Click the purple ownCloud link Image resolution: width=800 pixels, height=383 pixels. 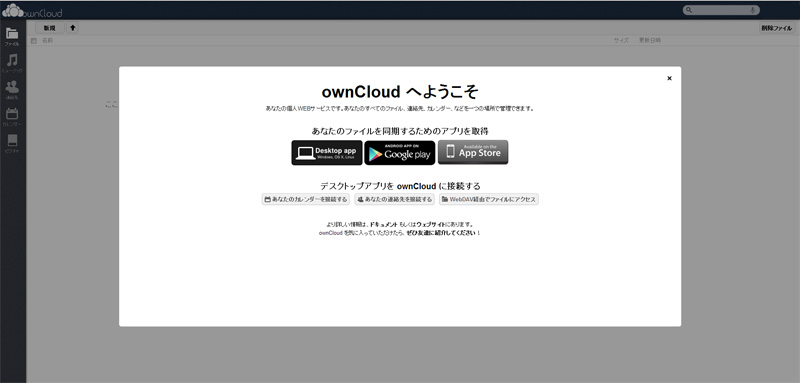(331, 233)
